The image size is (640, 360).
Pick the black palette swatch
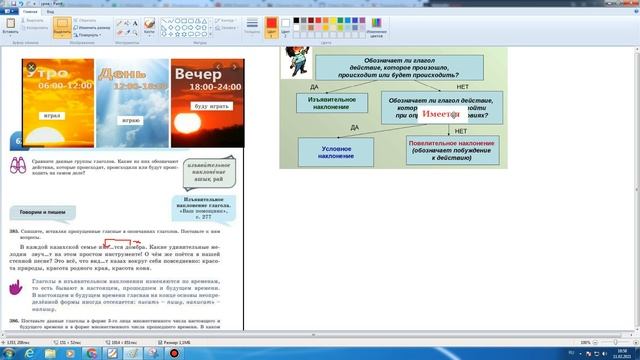coord(296,20)
